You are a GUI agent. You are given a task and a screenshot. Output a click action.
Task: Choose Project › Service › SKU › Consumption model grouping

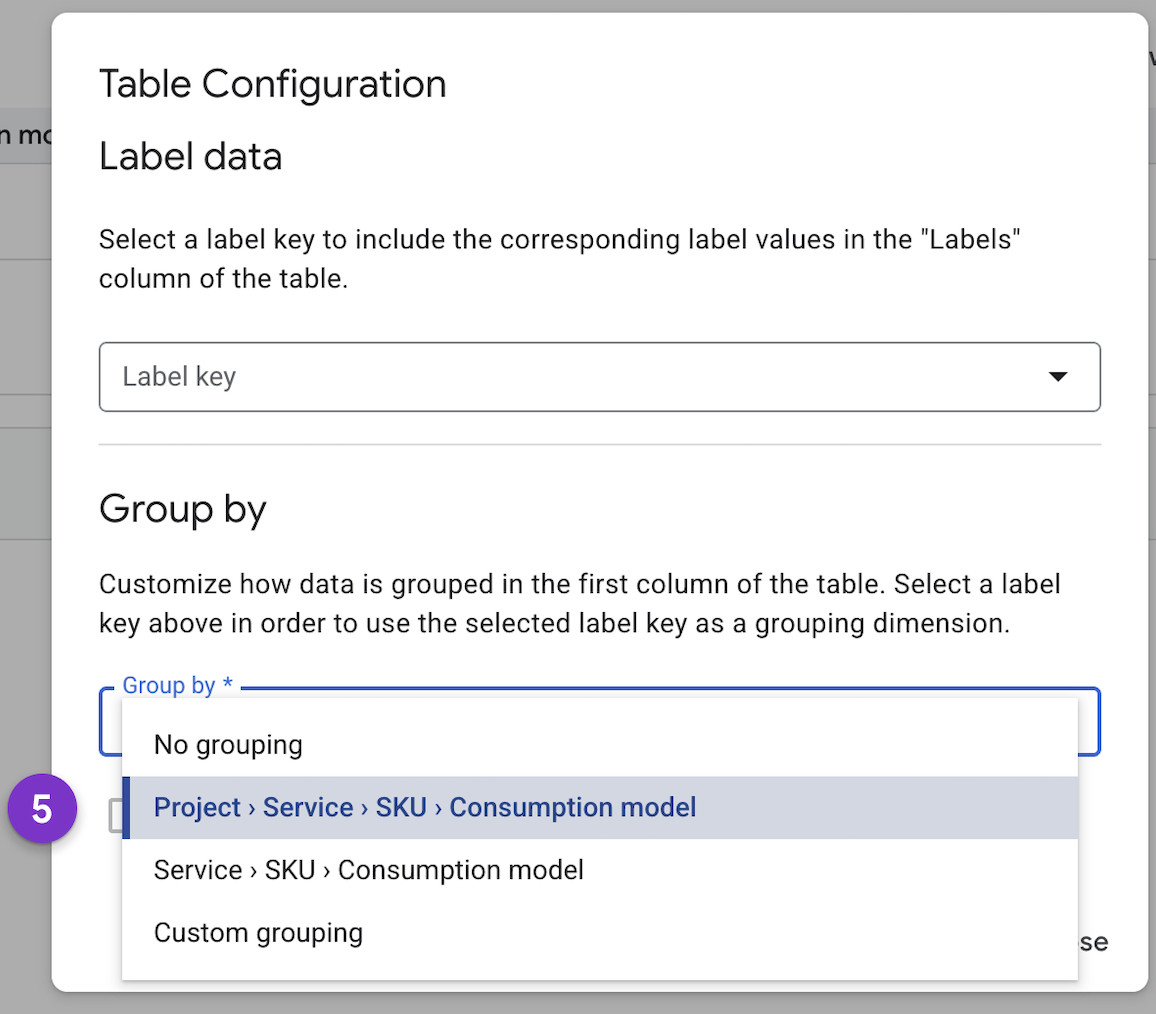[x=423, y=807]
